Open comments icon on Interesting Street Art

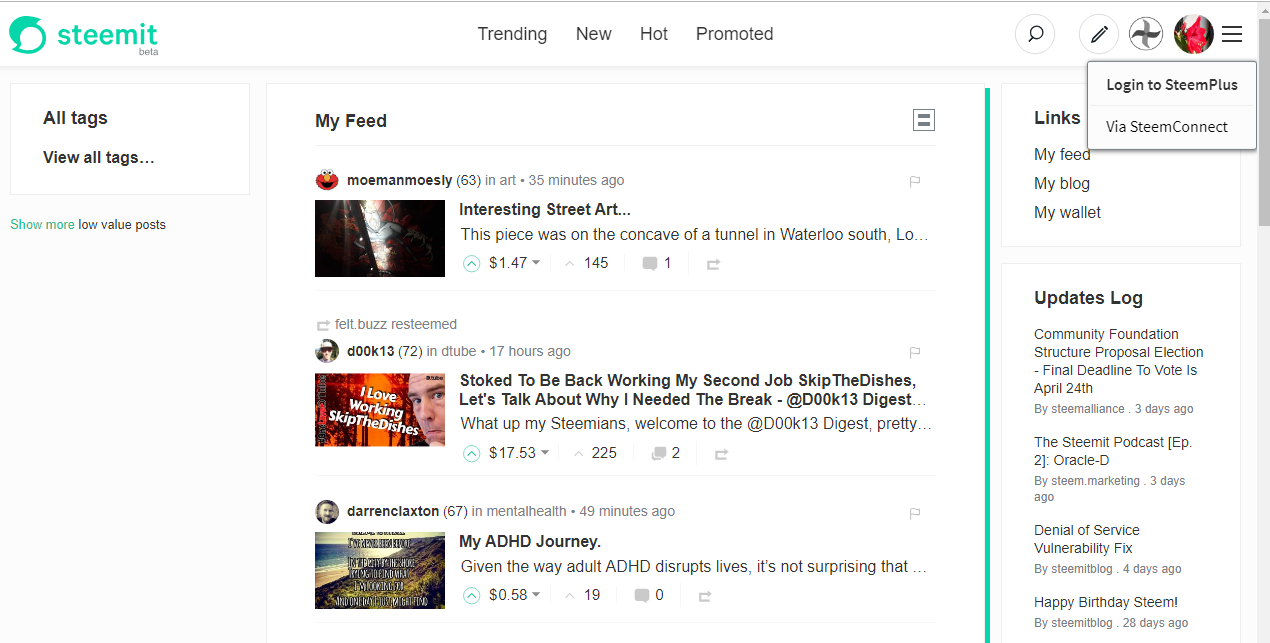tap(650, 264)
